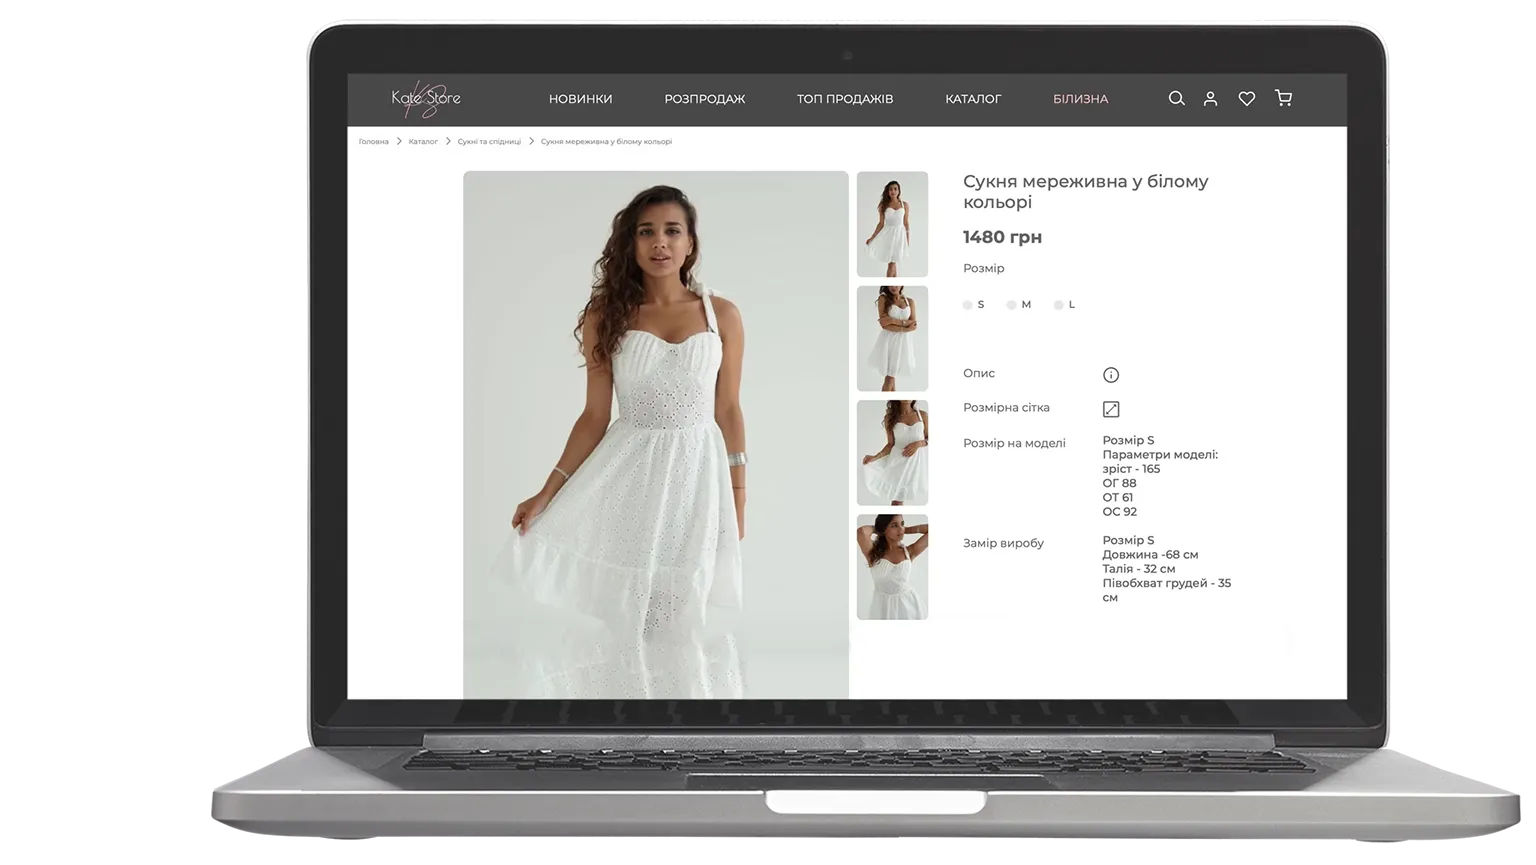Open the ТОП ПРОДАЖІВ section
Viewport: 1536px width, 865px height.
844,99
